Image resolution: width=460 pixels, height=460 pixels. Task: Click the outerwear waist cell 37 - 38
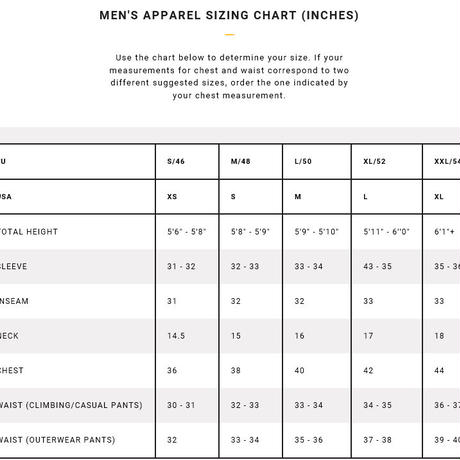pyautogui.click(x=377, y=440)
